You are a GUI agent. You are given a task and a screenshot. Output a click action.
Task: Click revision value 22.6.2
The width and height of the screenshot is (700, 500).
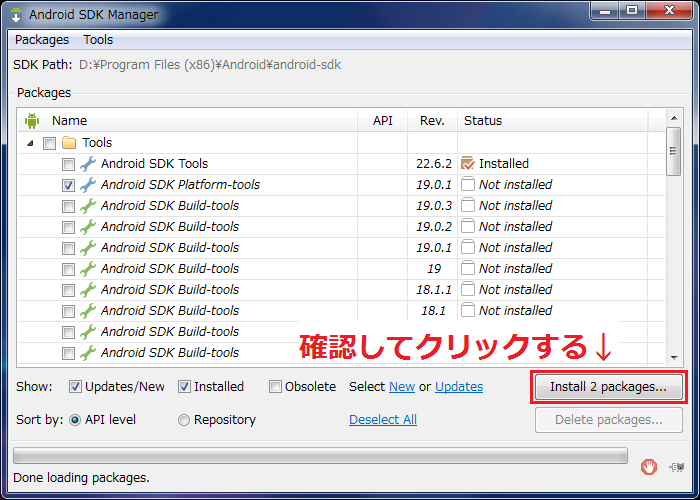(x=434, y=164)
